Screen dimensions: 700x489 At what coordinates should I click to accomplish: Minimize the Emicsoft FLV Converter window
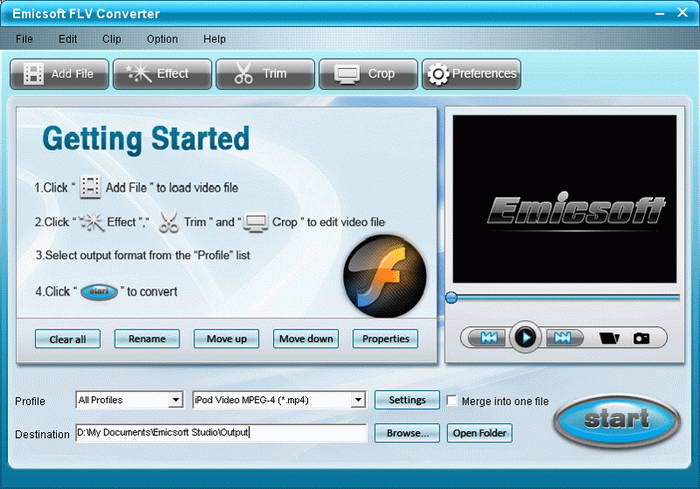click(x=660, y=13)
